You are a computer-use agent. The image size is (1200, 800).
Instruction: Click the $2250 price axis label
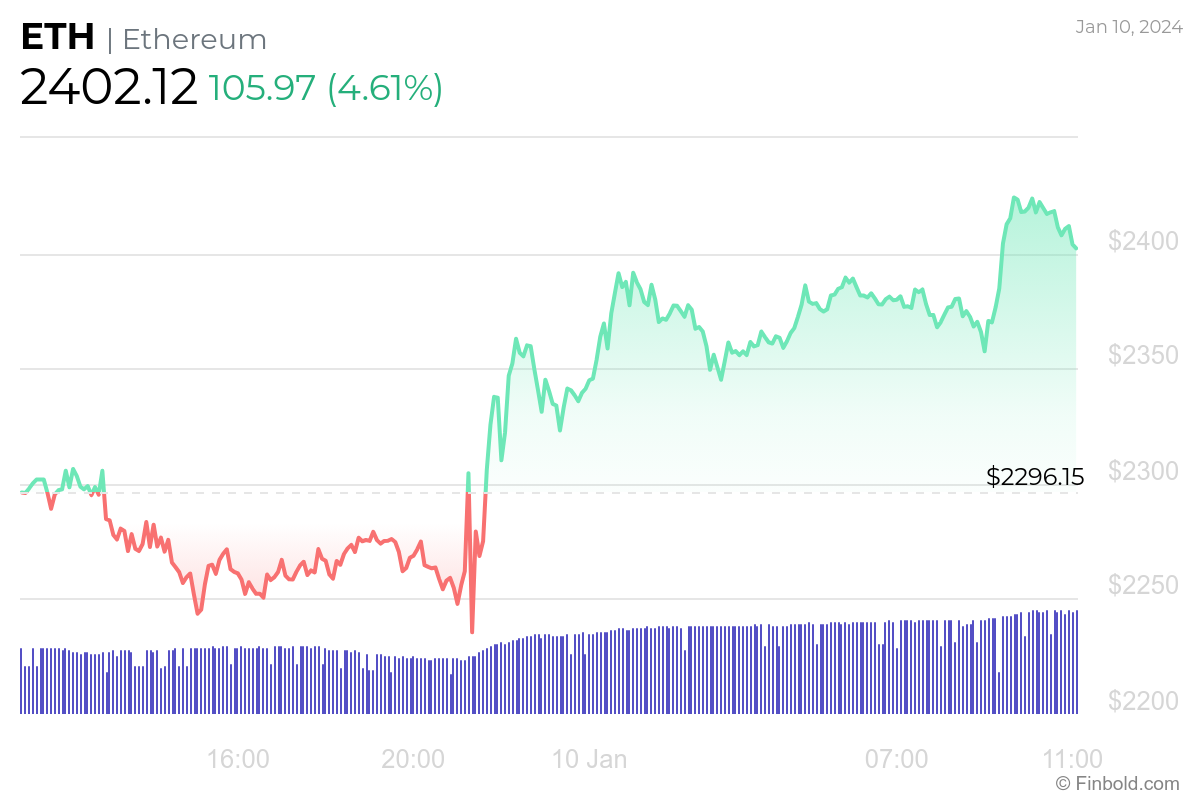[1142, 586]
